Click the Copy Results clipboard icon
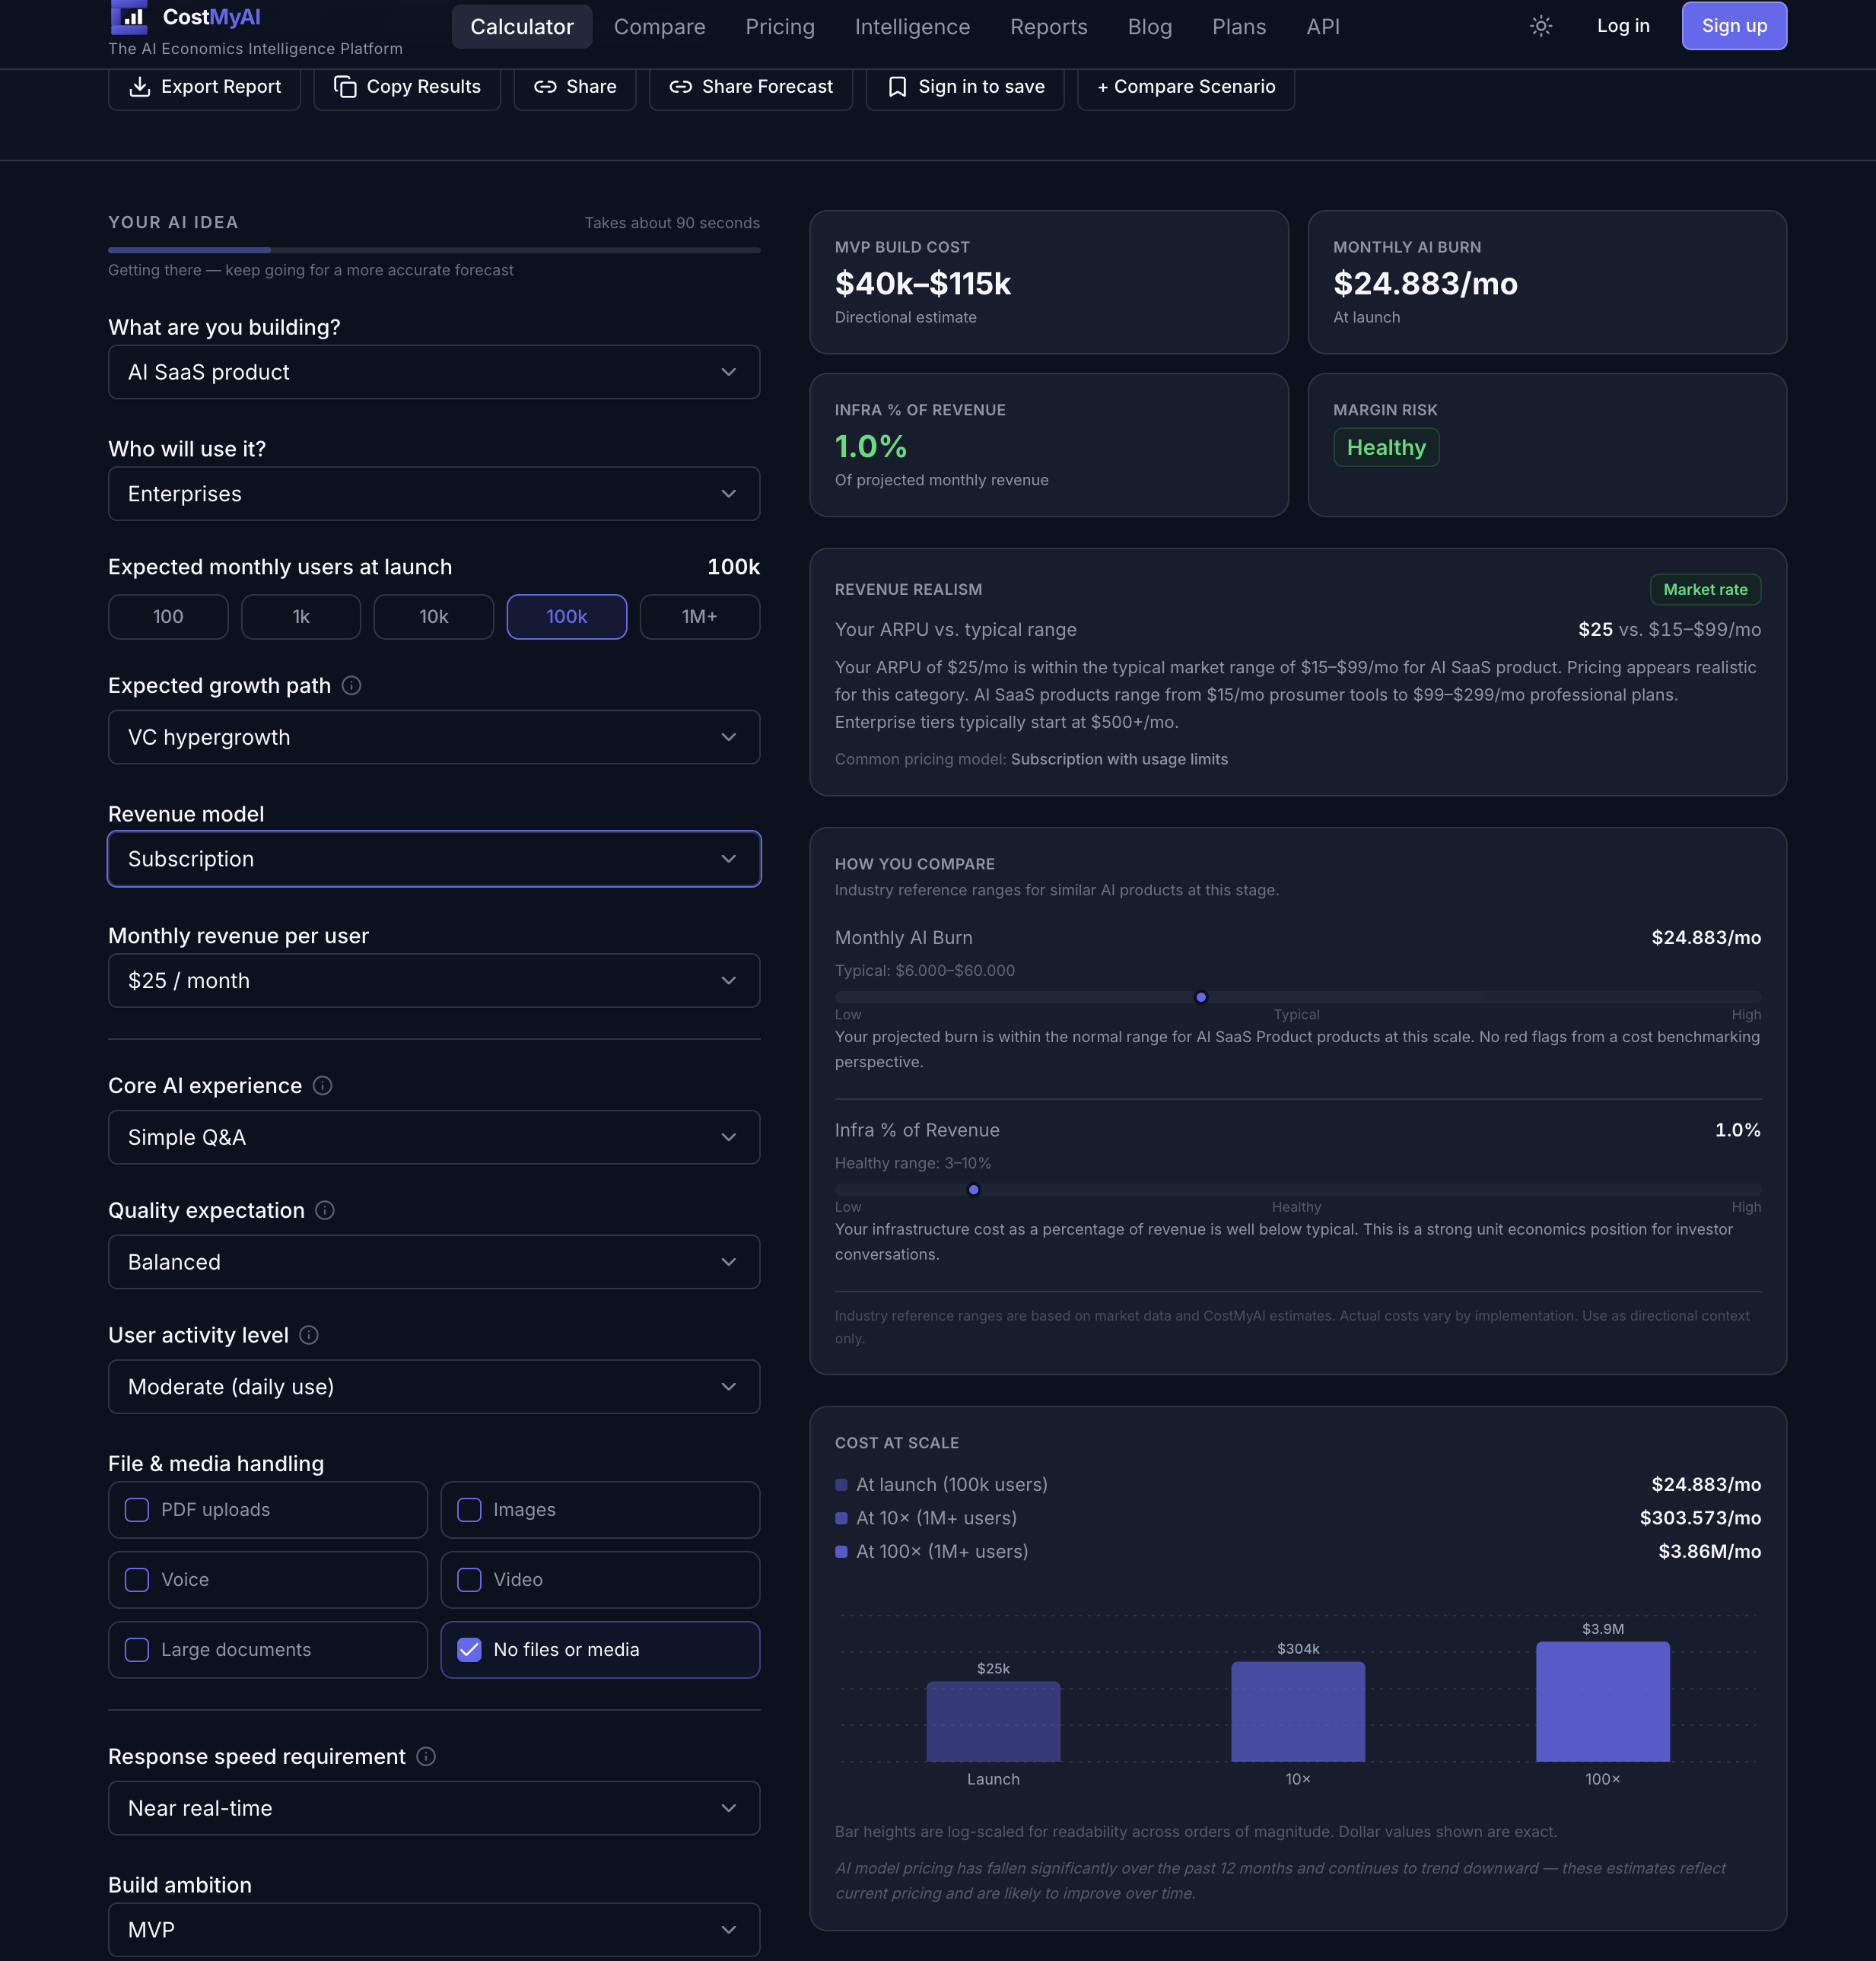This screenshot has width=1876, height=1961. point(345,87)
